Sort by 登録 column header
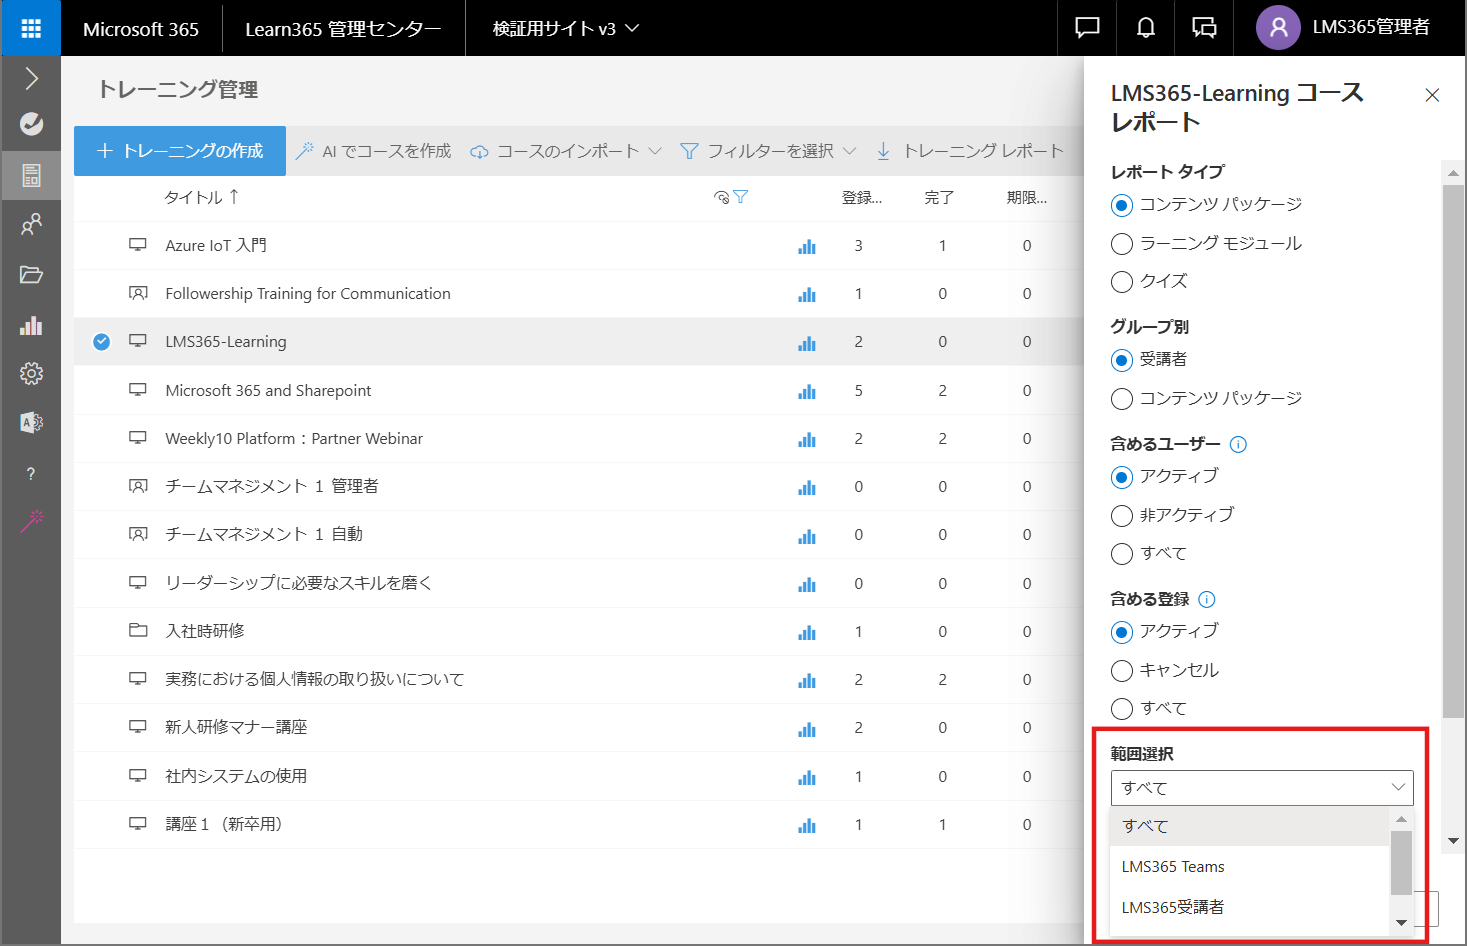Image resolution: width=1467 pixels, height=946 pixels. pyautogui.click(x=862, y=198)
